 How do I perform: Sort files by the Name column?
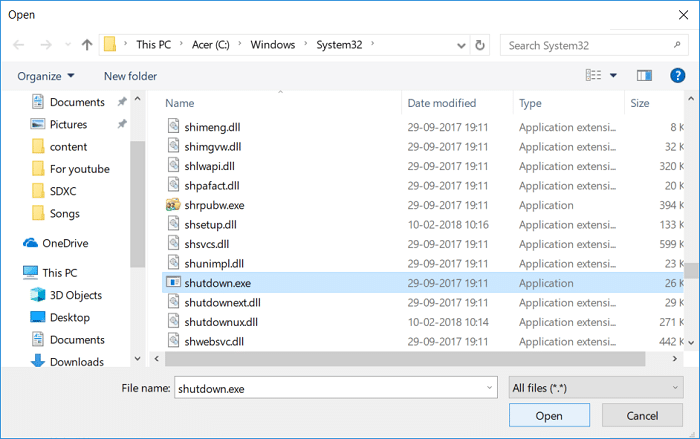180,103
